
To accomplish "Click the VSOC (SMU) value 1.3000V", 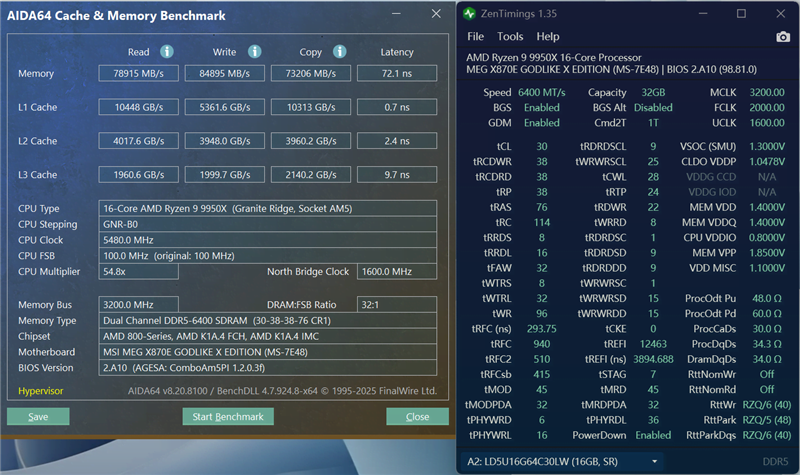I will tap(767, 146).
